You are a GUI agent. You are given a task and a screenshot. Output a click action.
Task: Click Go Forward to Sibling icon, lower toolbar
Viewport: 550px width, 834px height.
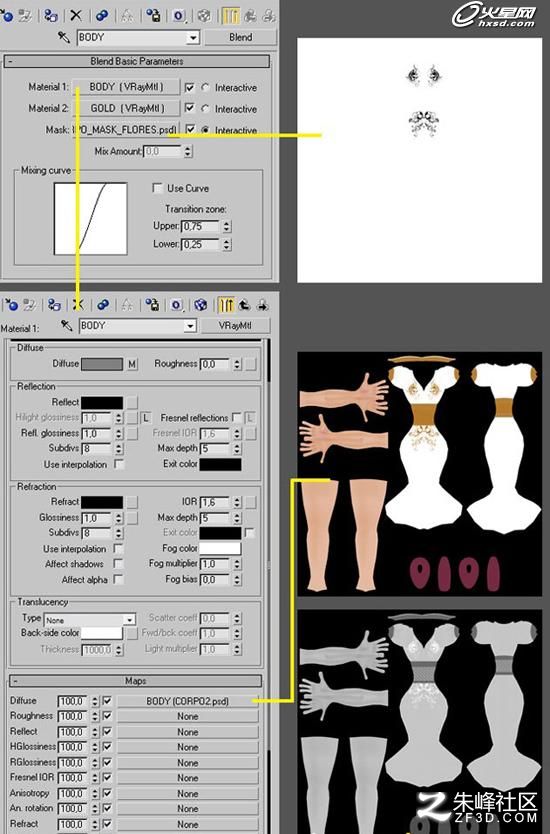(x=262, y=305)
